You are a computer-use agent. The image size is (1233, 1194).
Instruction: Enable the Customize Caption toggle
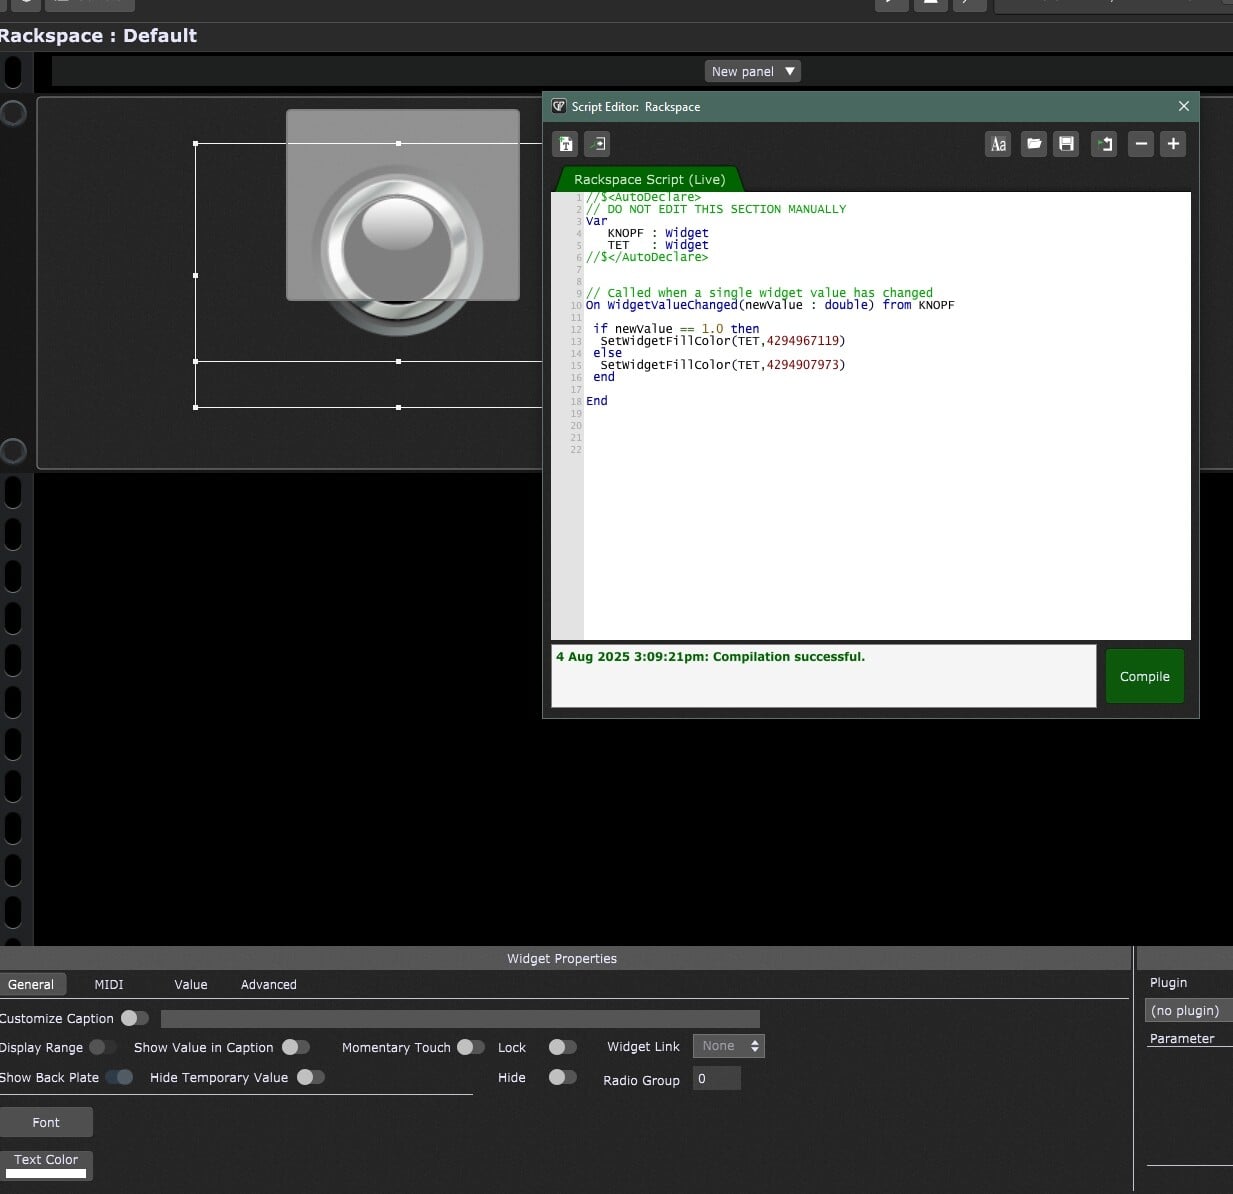click(135, 1018)
